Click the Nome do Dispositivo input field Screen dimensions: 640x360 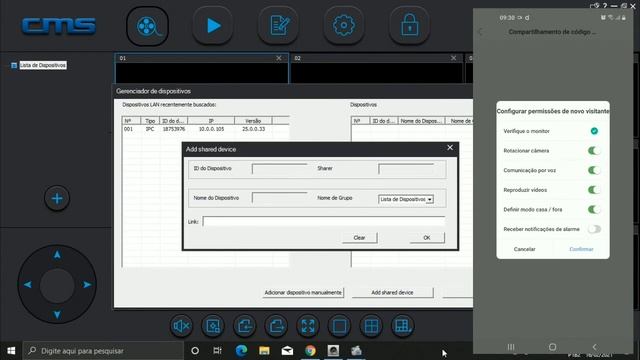click(280, 198)
